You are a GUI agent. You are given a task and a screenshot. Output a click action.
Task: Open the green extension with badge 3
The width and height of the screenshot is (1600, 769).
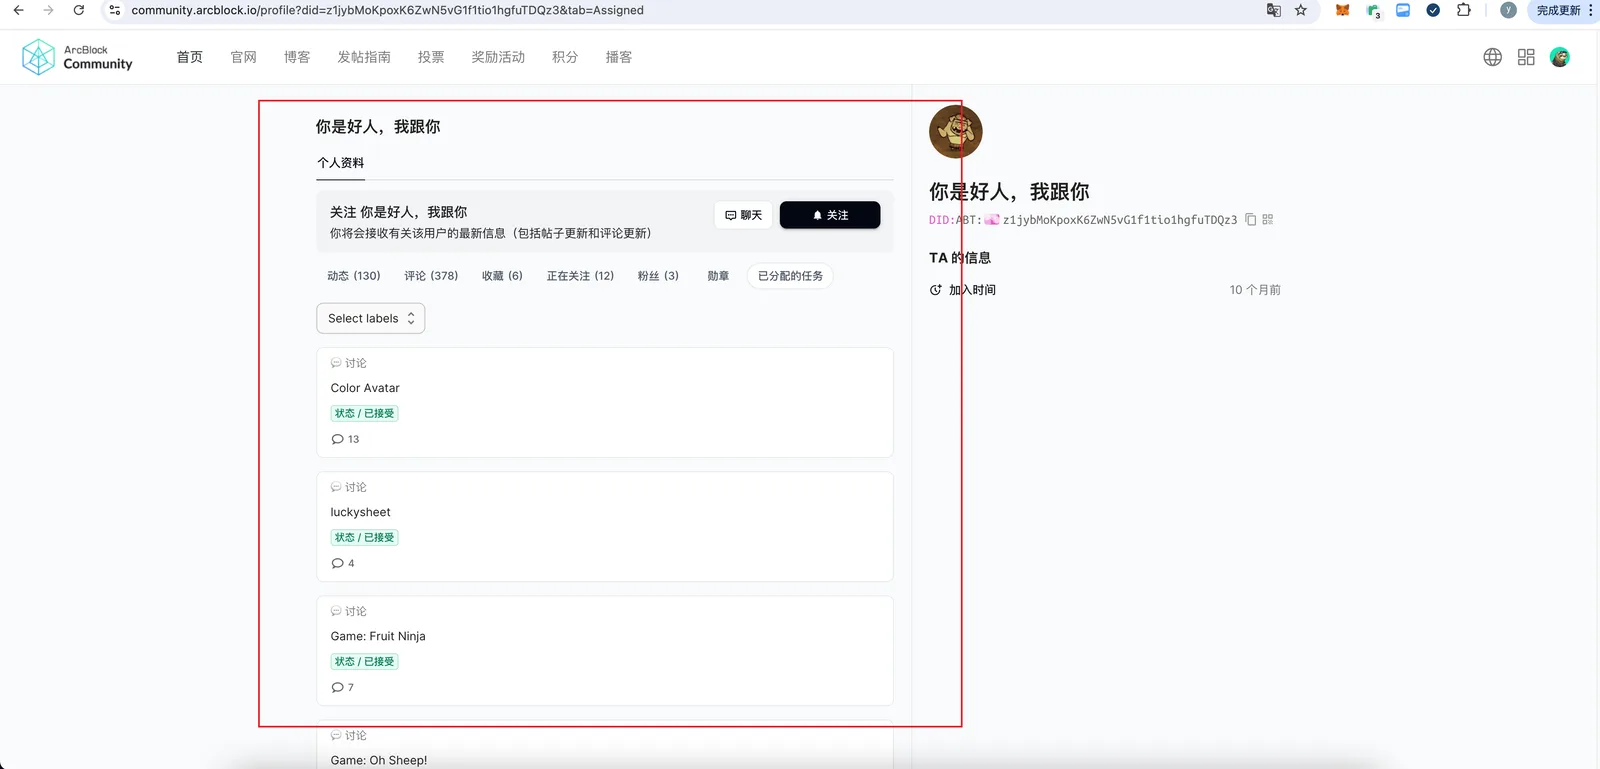pyautogui.click(x=1374, y=11)
